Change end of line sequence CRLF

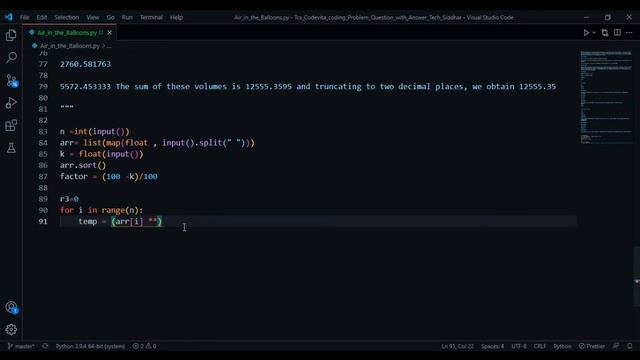pos(540,346)
